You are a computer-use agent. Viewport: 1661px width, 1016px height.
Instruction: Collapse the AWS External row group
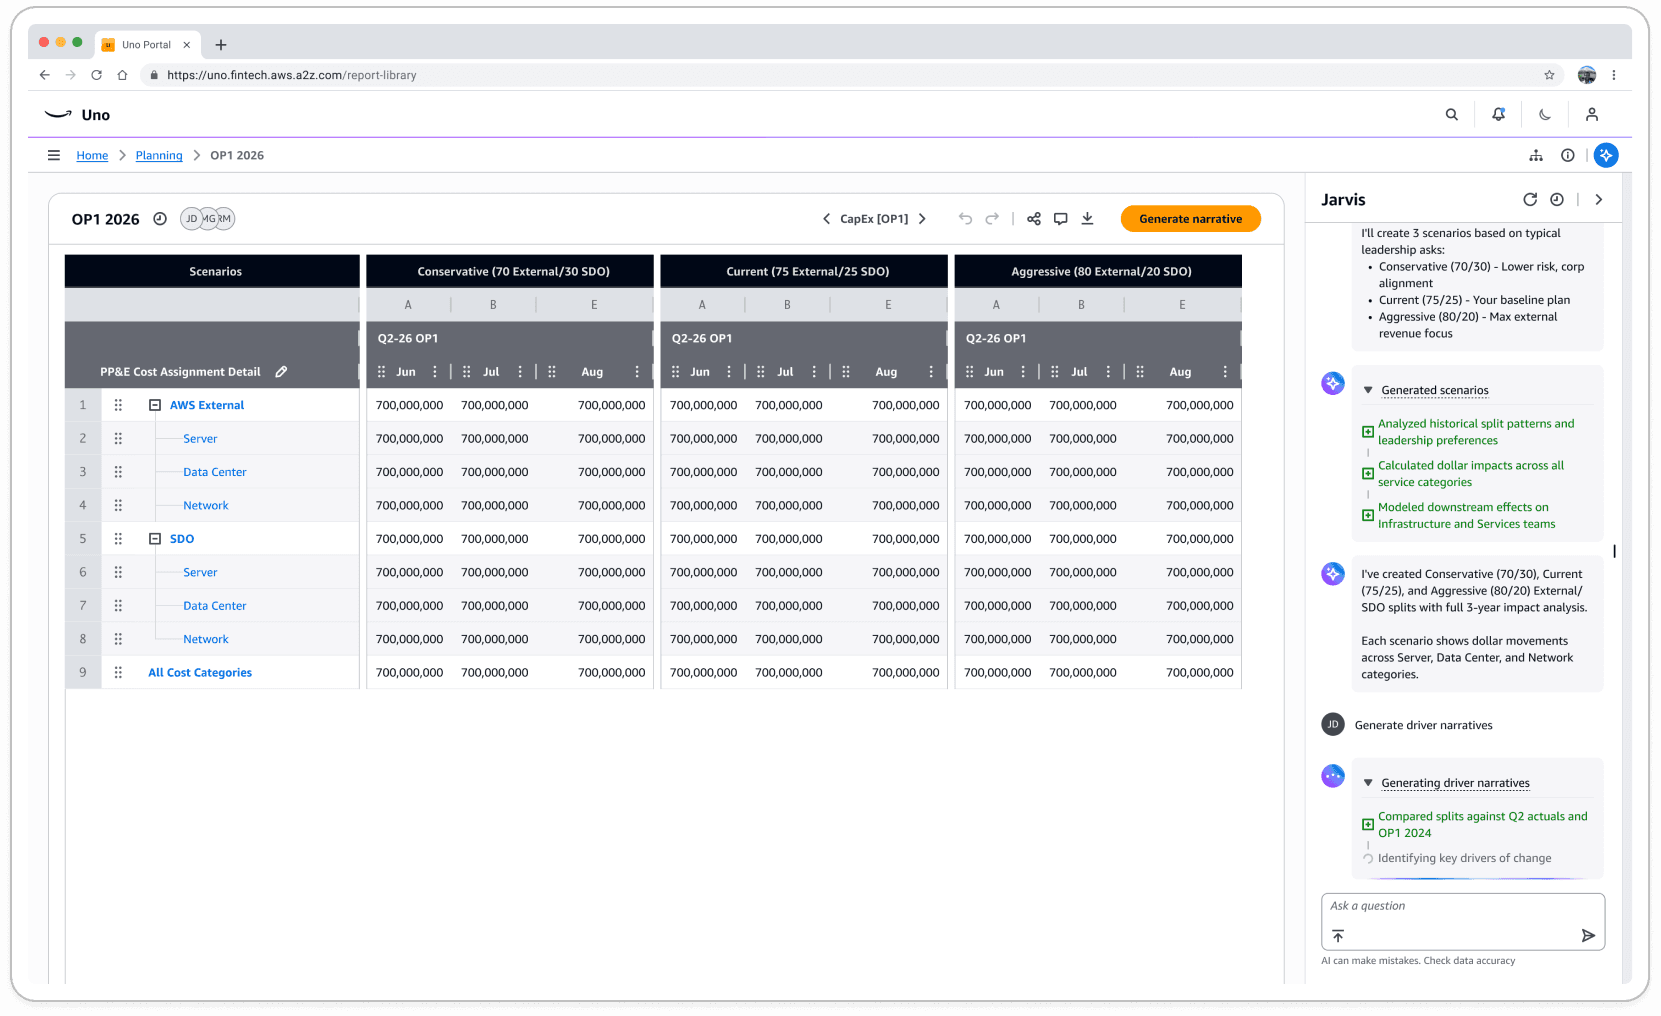(x=155, y=405)
